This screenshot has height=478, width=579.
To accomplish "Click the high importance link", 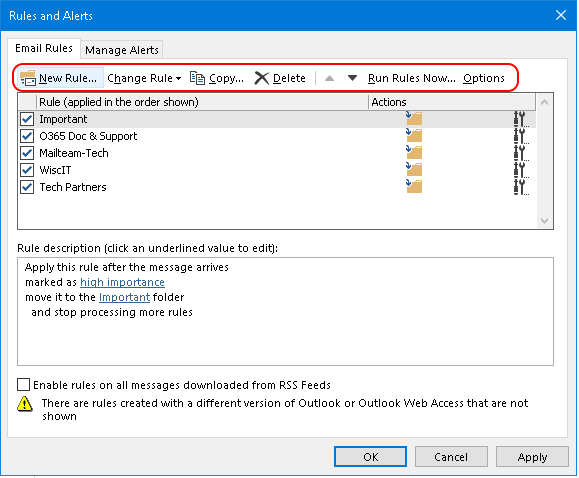I will pos(122,282).
